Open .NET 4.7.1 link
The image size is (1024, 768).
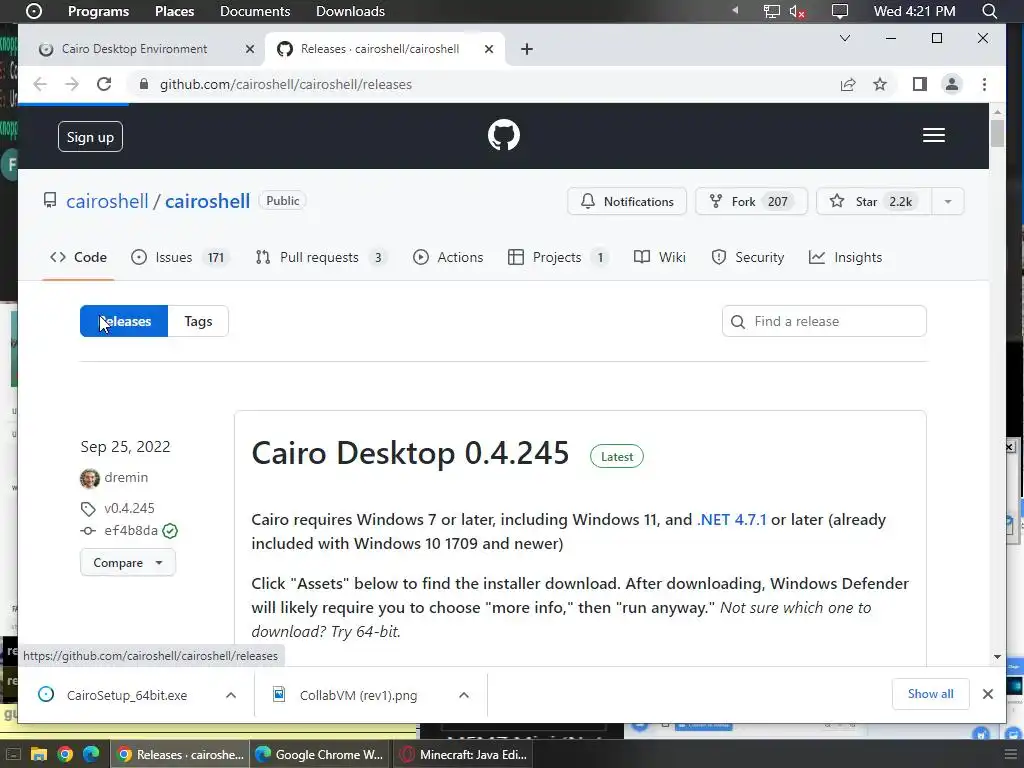(x=731, y=520)
